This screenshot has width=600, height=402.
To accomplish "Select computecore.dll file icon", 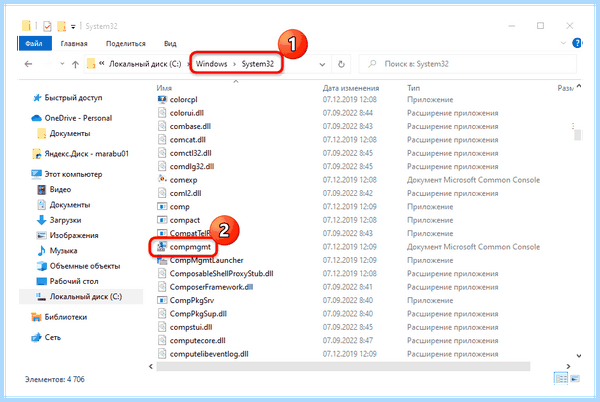I will coord(162,340).
